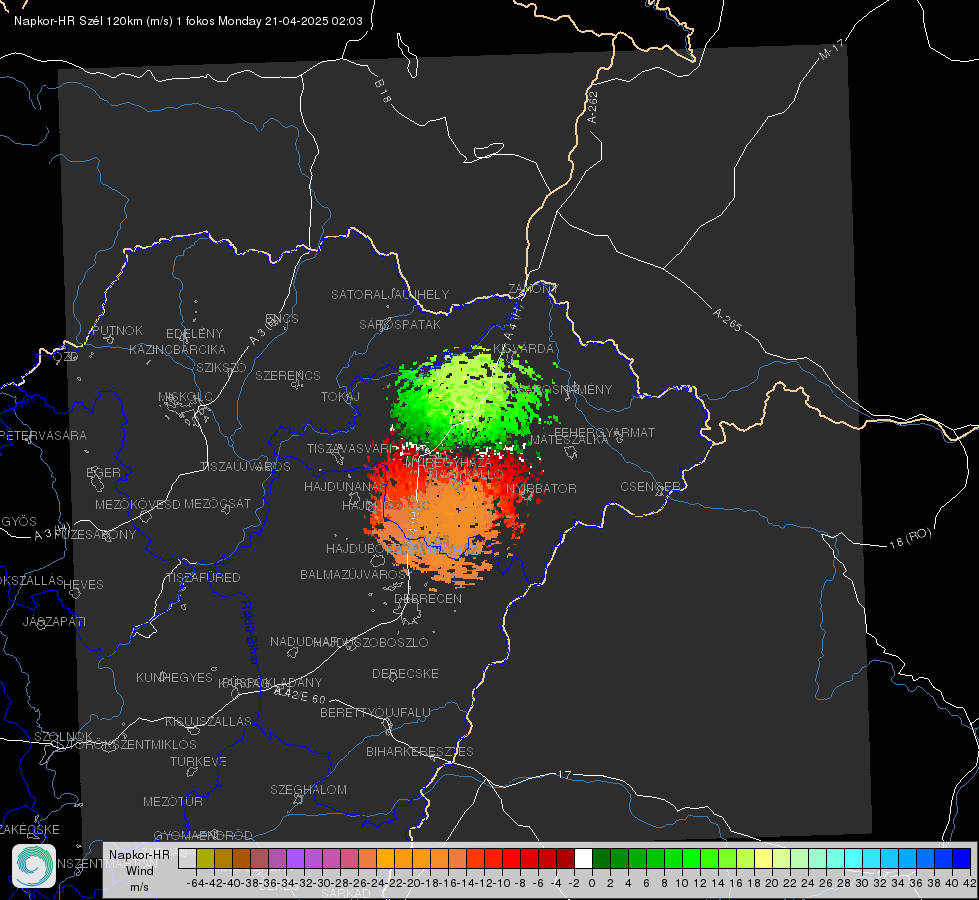Click the swirl logo icon at bottom left
979x900 pixels.
tap(34, 866)
